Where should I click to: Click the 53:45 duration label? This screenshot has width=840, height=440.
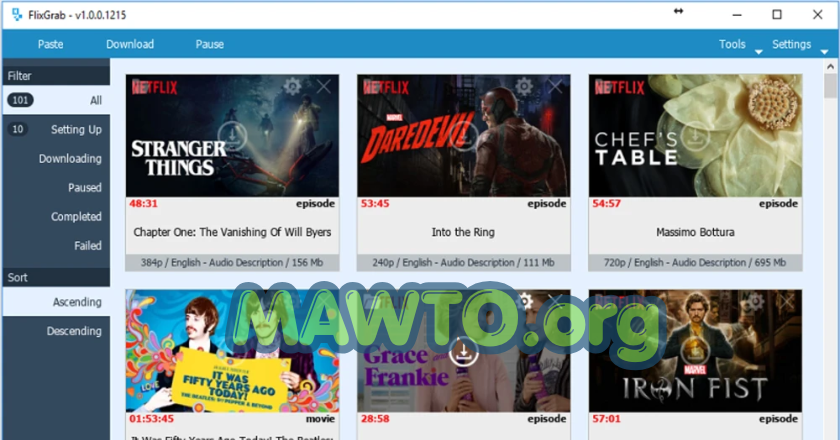375,204
